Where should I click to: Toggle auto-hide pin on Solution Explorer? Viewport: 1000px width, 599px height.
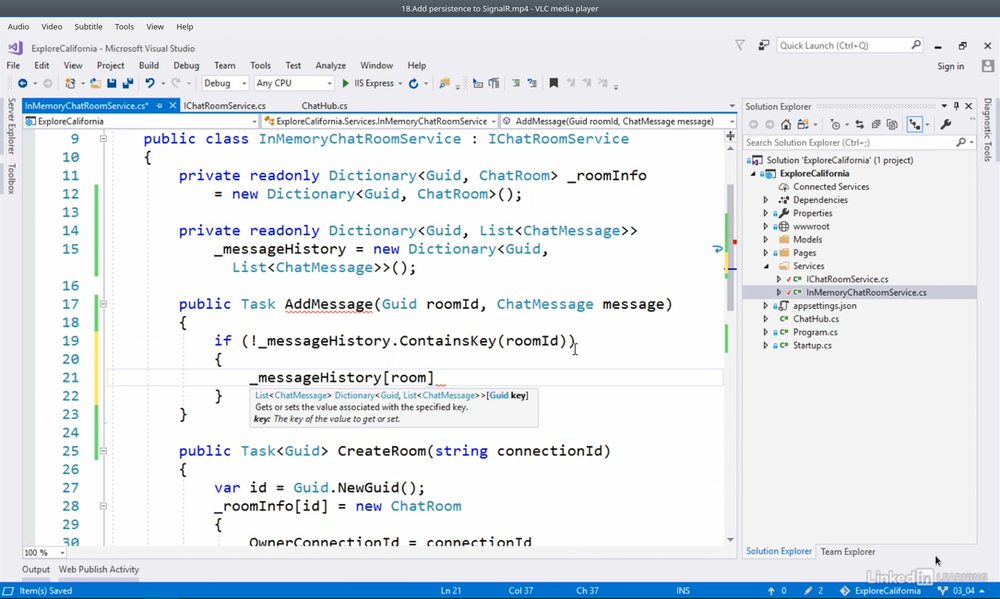[x=956, y=106]
